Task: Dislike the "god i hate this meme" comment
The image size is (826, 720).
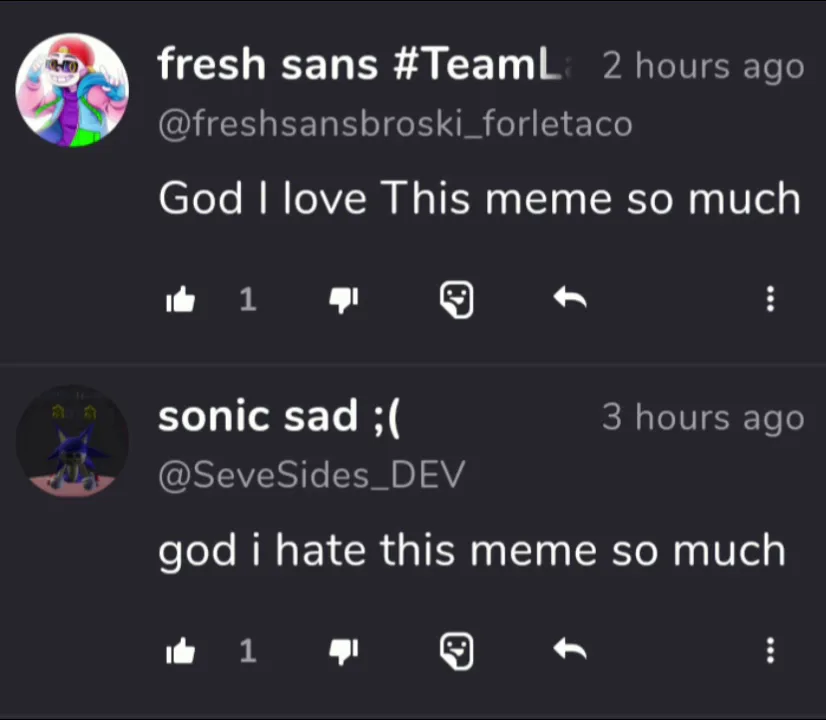Action: tap(343, 652)
